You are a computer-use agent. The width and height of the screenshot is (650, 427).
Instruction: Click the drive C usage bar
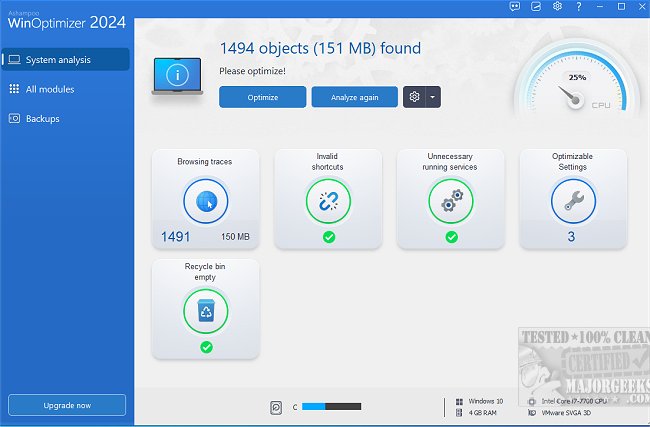point(331,407)
